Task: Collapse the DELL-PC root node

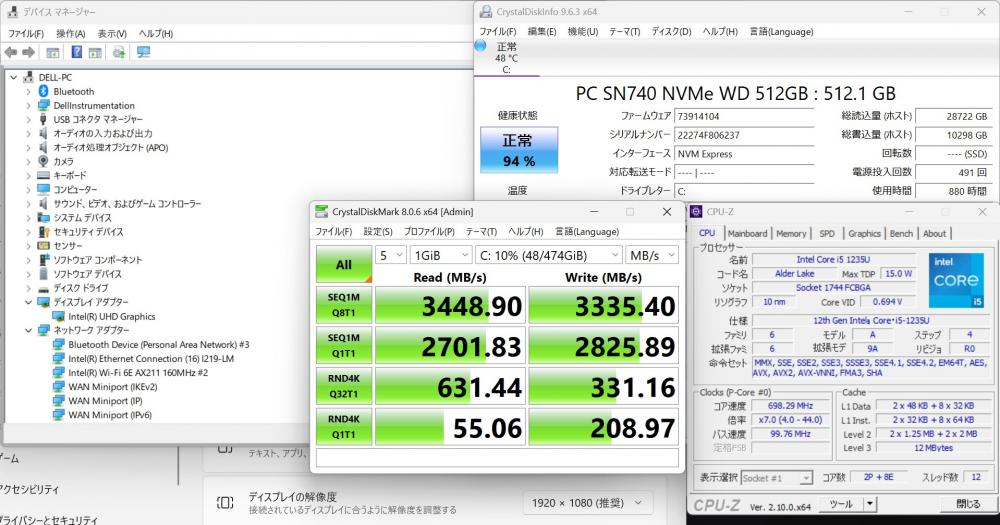Action: coord(13,77)
